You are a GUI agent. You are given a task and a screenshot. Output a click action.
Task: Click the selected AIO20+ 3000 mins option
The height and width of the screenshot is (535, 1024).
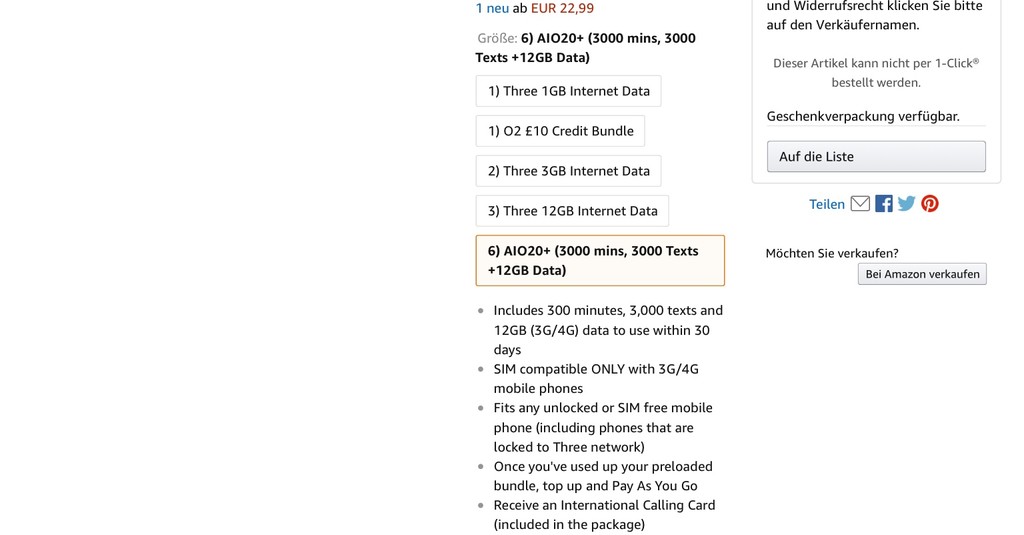(600, 261)
